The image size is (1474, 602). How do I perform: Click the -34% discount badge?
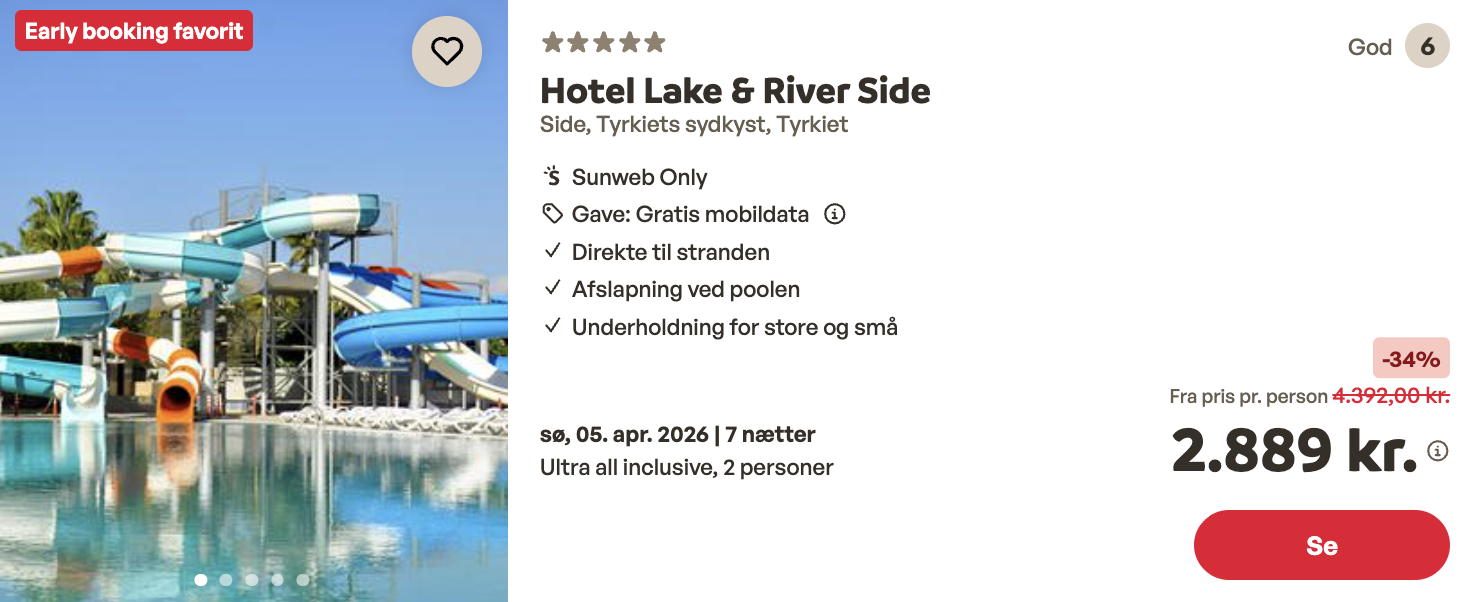1411,358
